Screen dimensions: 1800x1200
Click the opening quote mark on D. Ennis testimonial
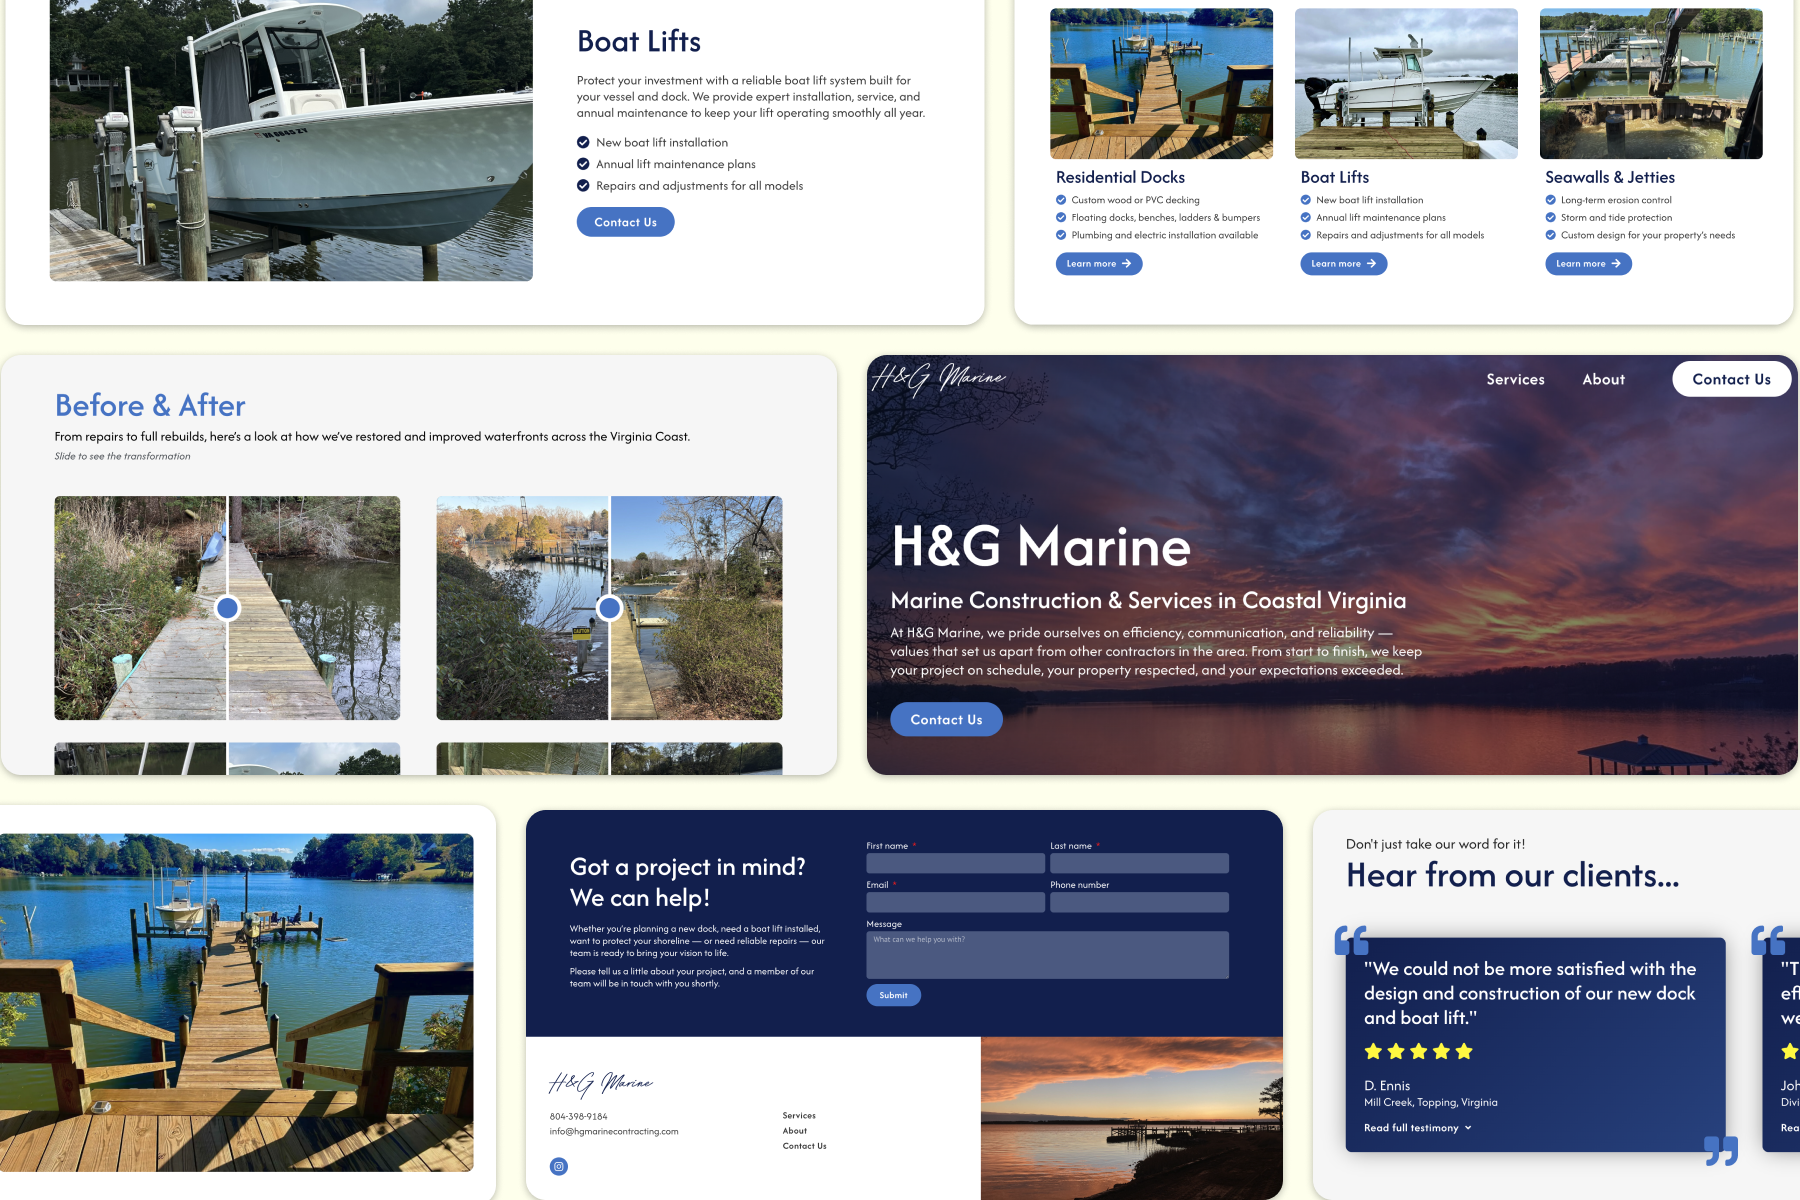(x=1351, y=940)
